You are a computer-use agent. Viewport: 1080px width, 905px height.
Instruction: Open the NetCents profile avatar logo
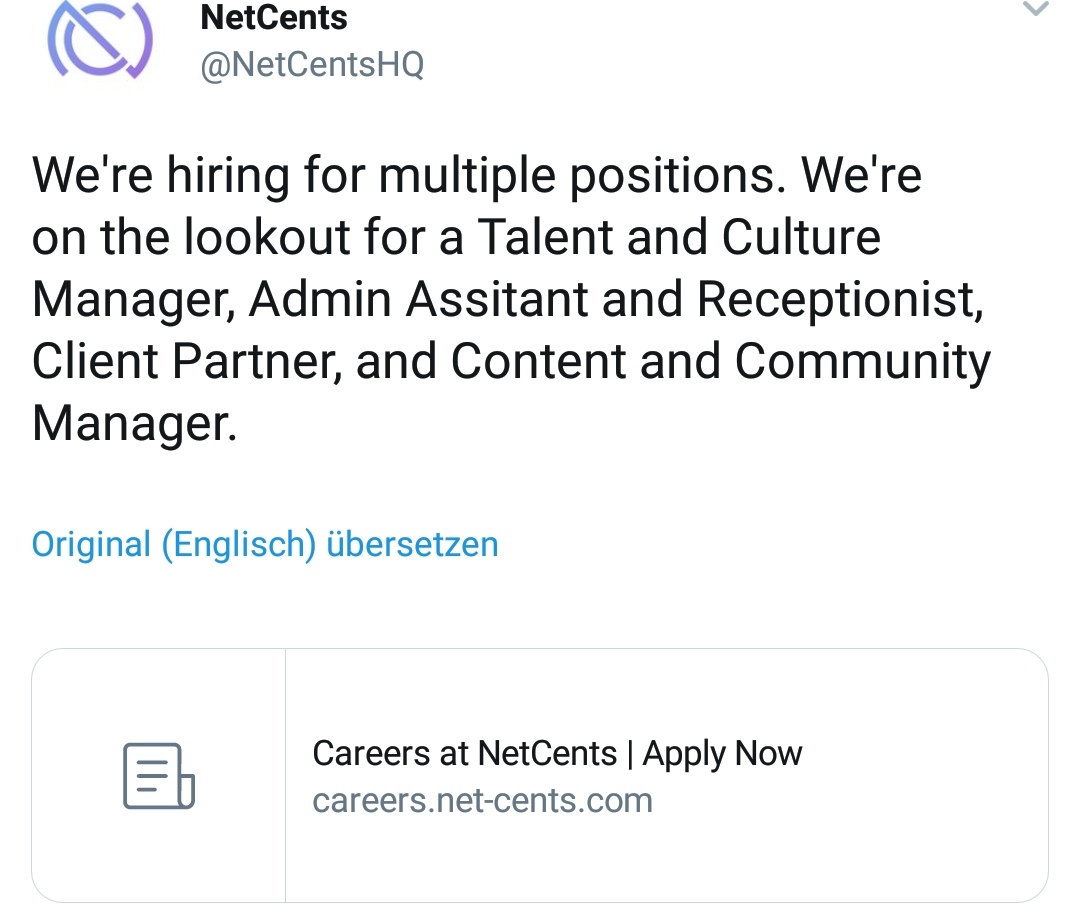[x=100, y=40]
